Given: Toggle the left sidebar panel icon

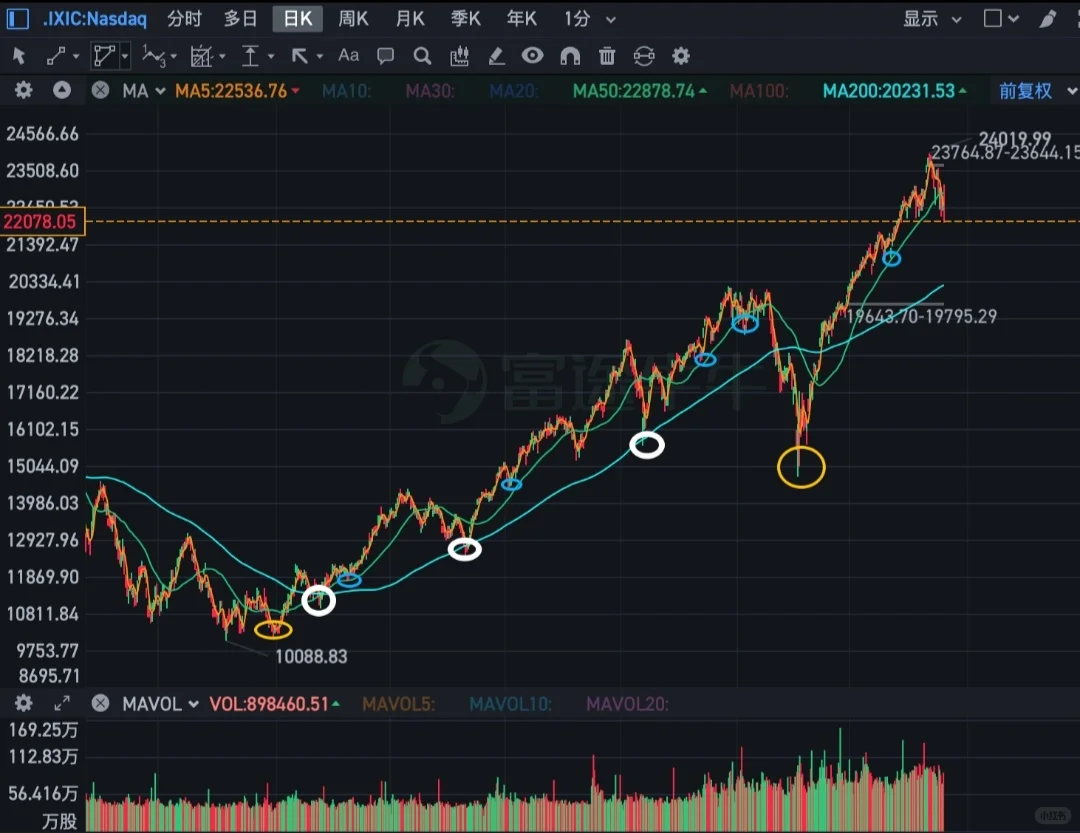Looking at the screenshot, I should pos(17,19).
